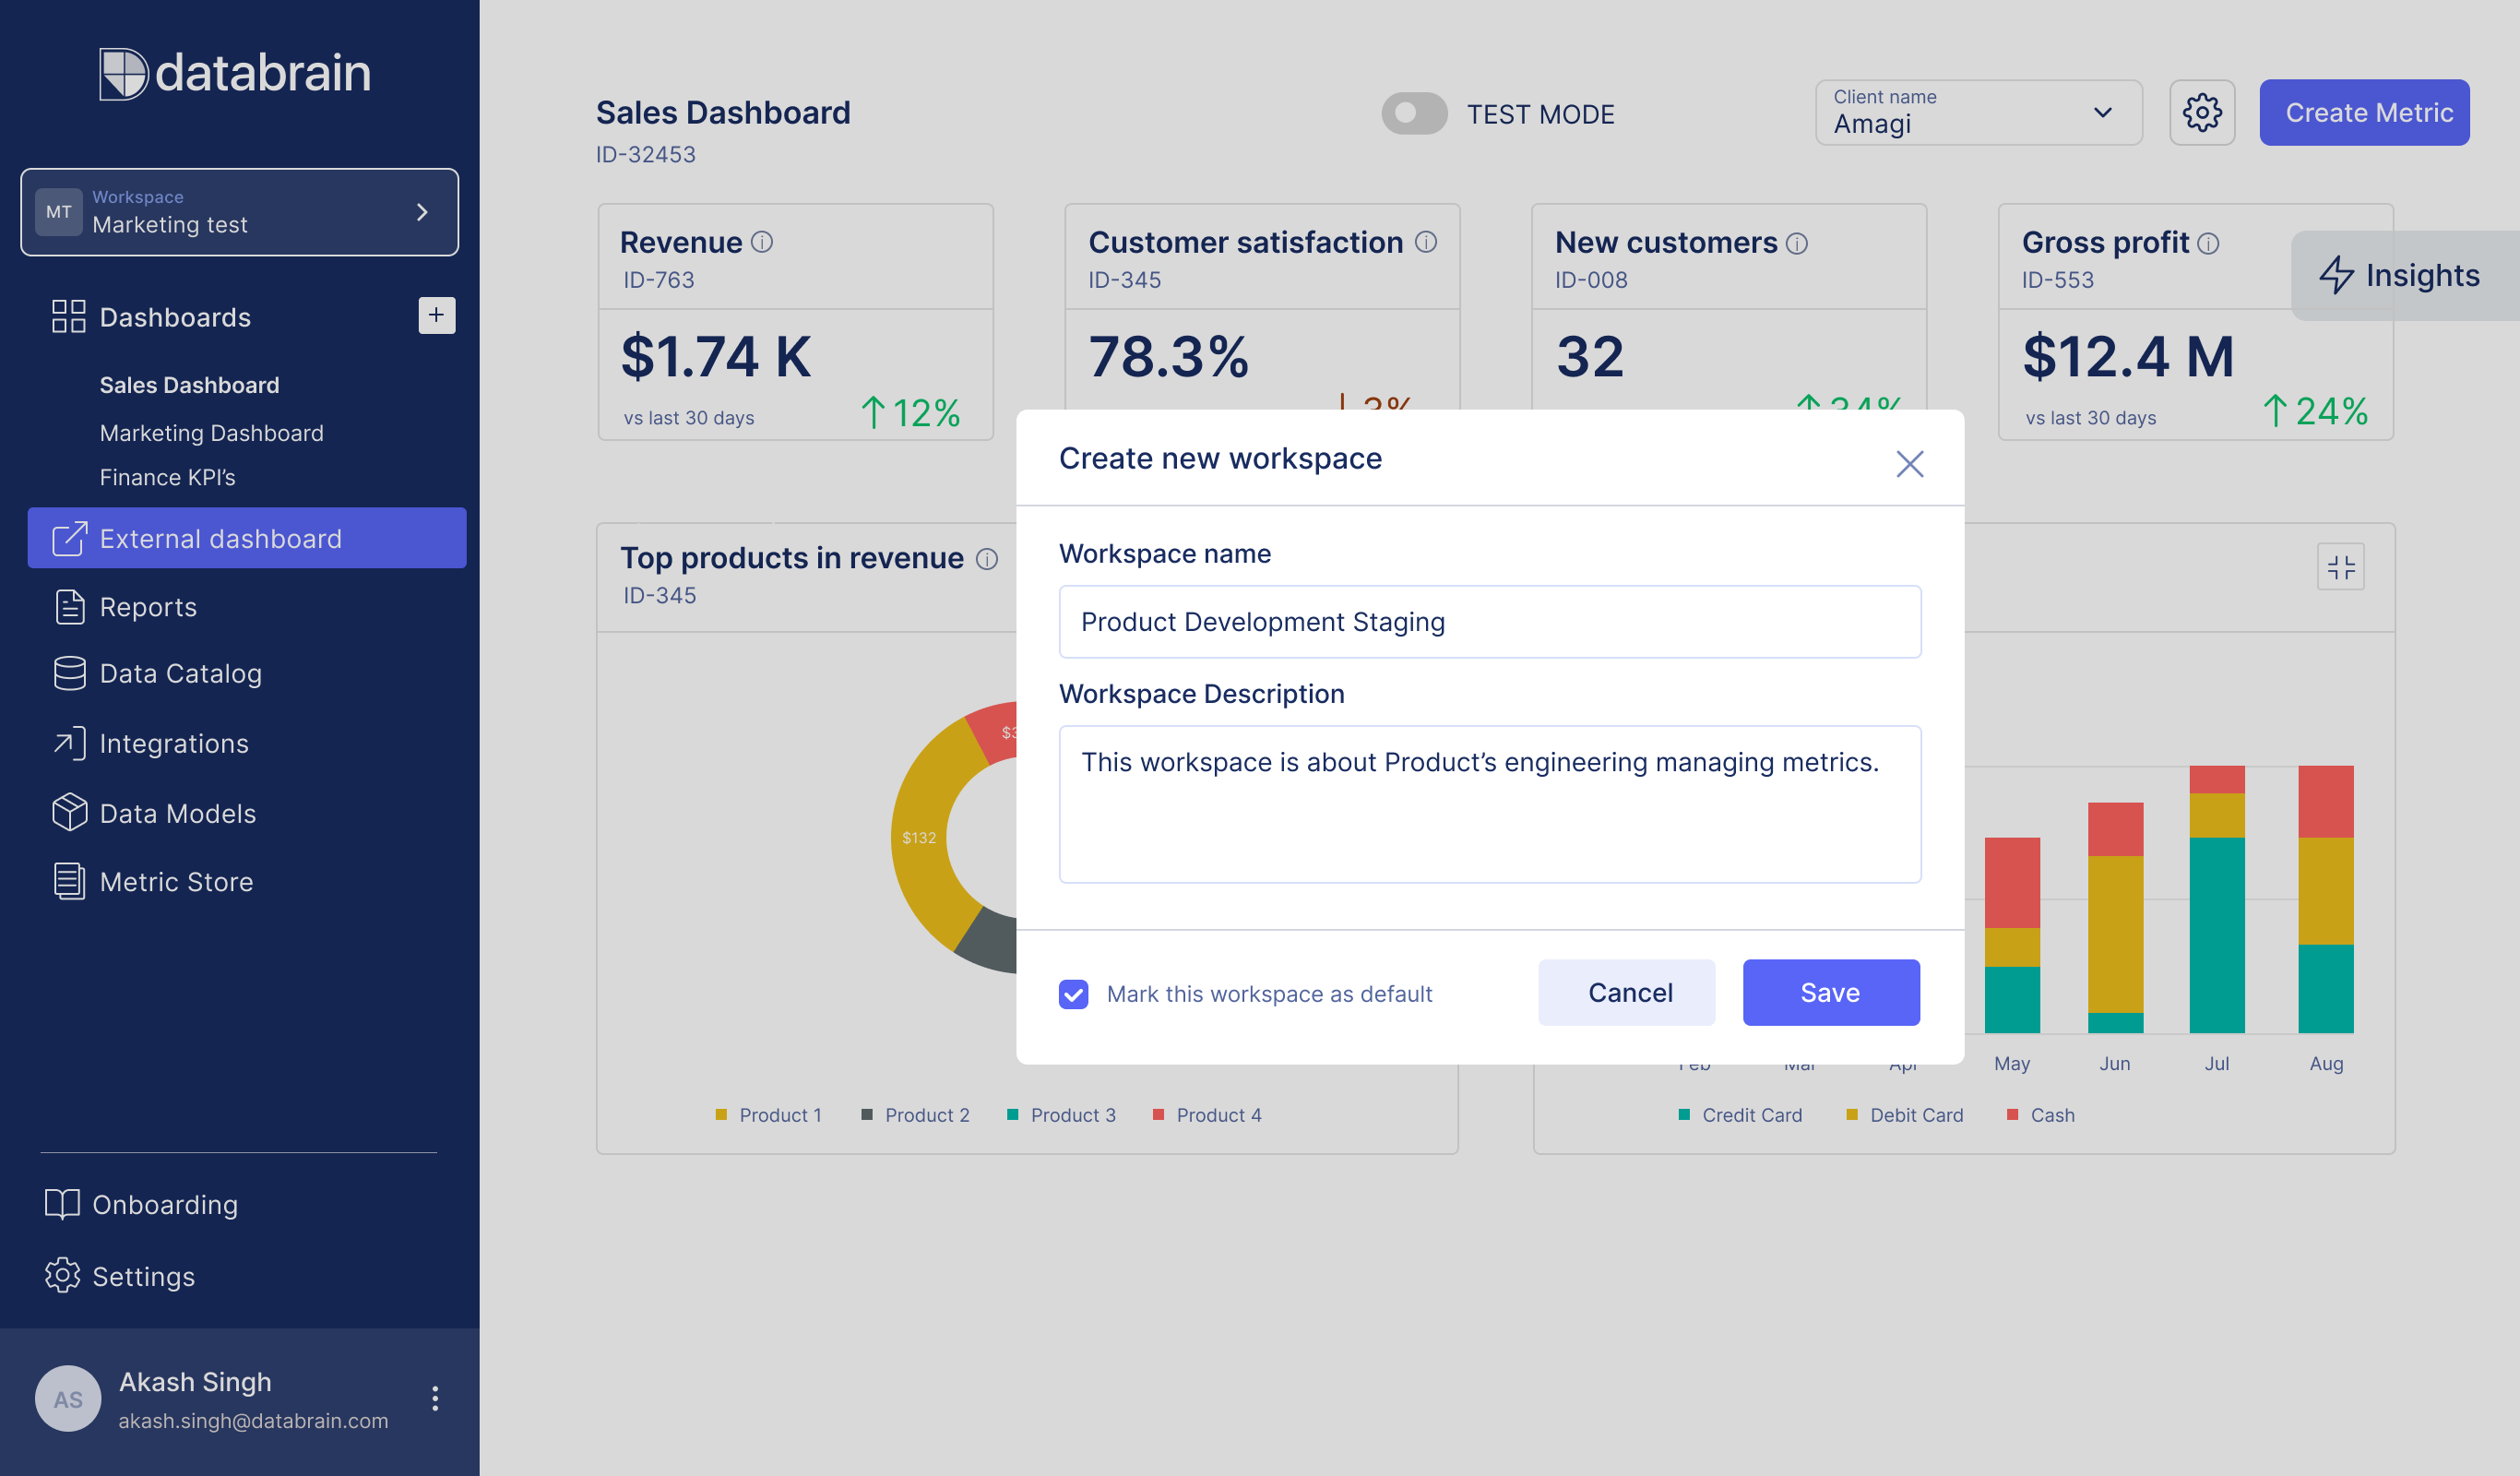Click the Revenue info icon

pos(762,242)
